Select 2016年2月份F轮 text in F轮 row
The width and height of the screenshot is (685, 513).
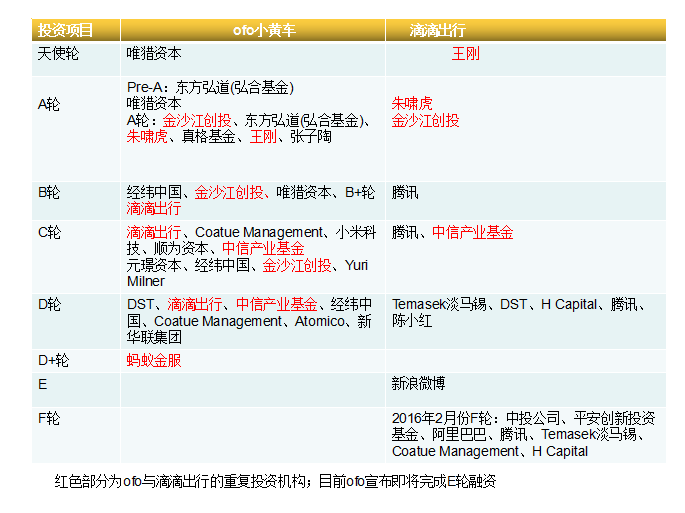click(x=442, y=418)
